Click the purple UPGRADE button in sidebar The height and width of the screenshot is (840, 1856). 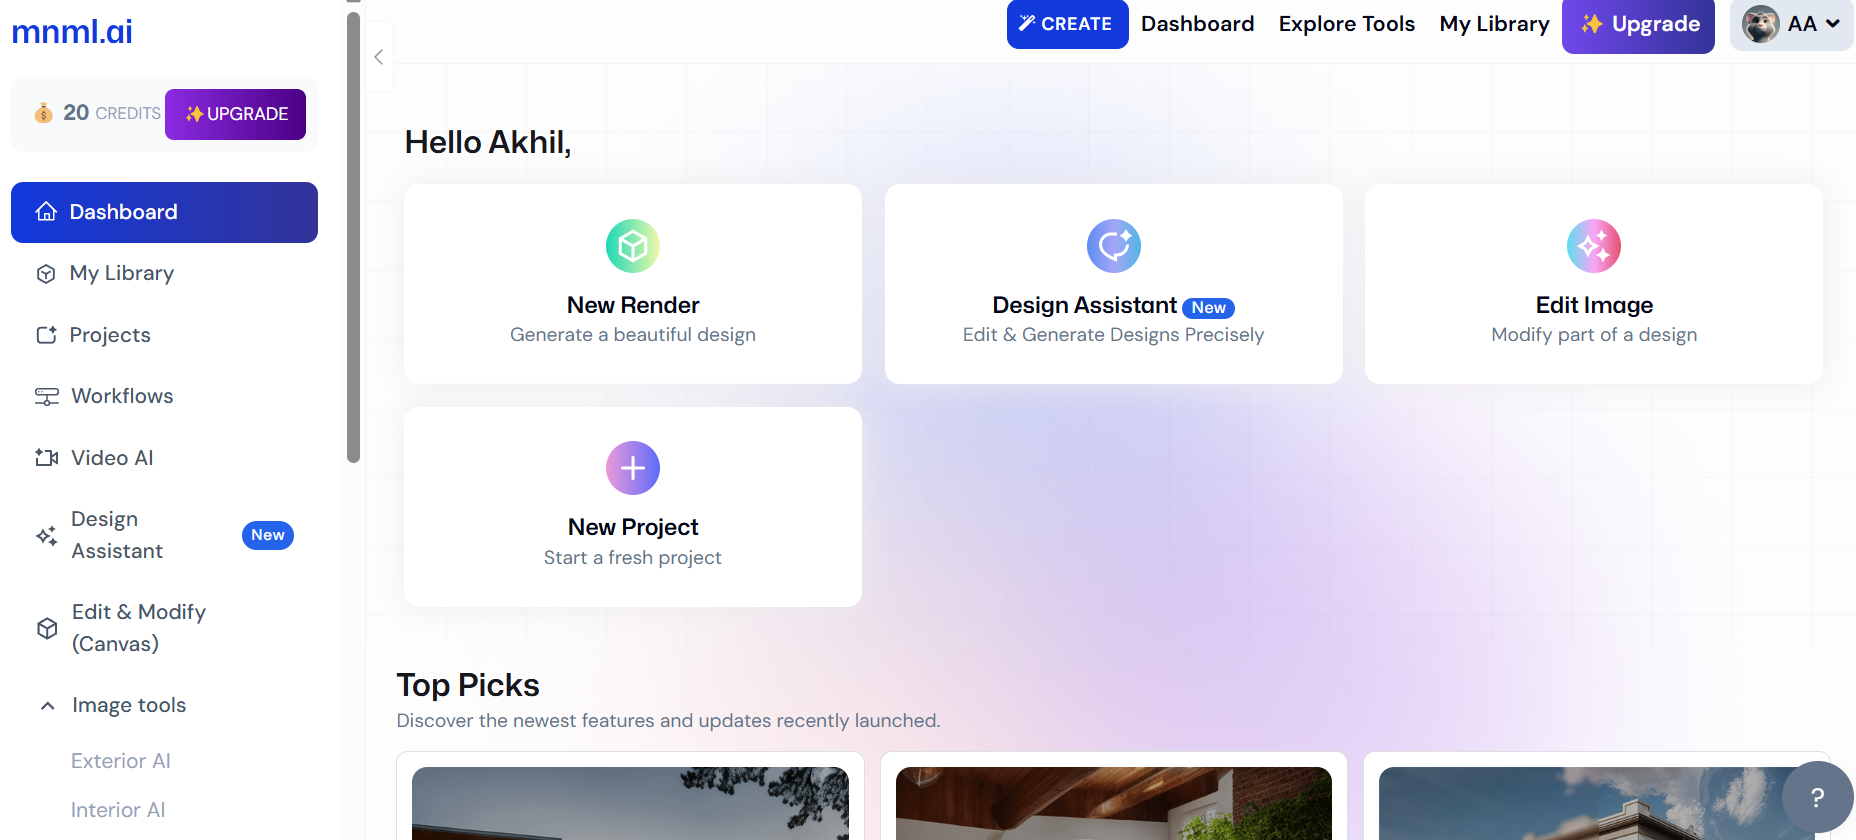coord(235,114)
